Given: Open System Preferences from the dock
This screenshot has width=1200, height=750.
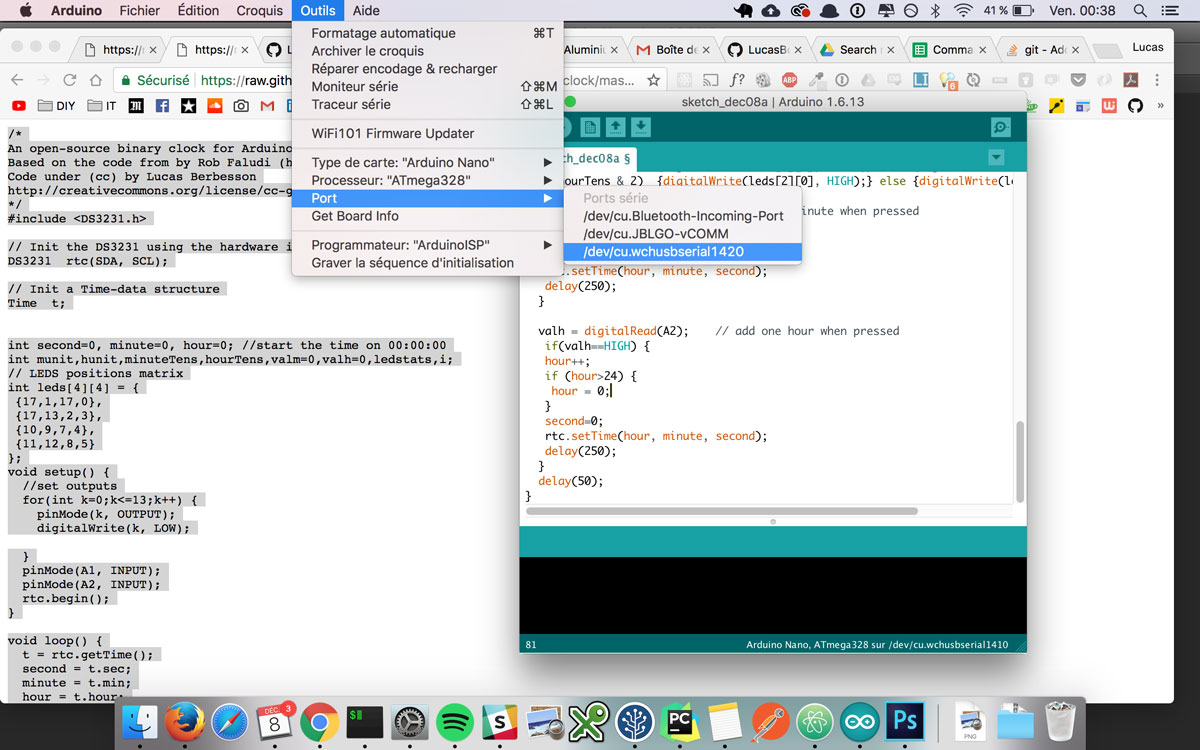Looking at the screenshot, I should tap(409, 721).
